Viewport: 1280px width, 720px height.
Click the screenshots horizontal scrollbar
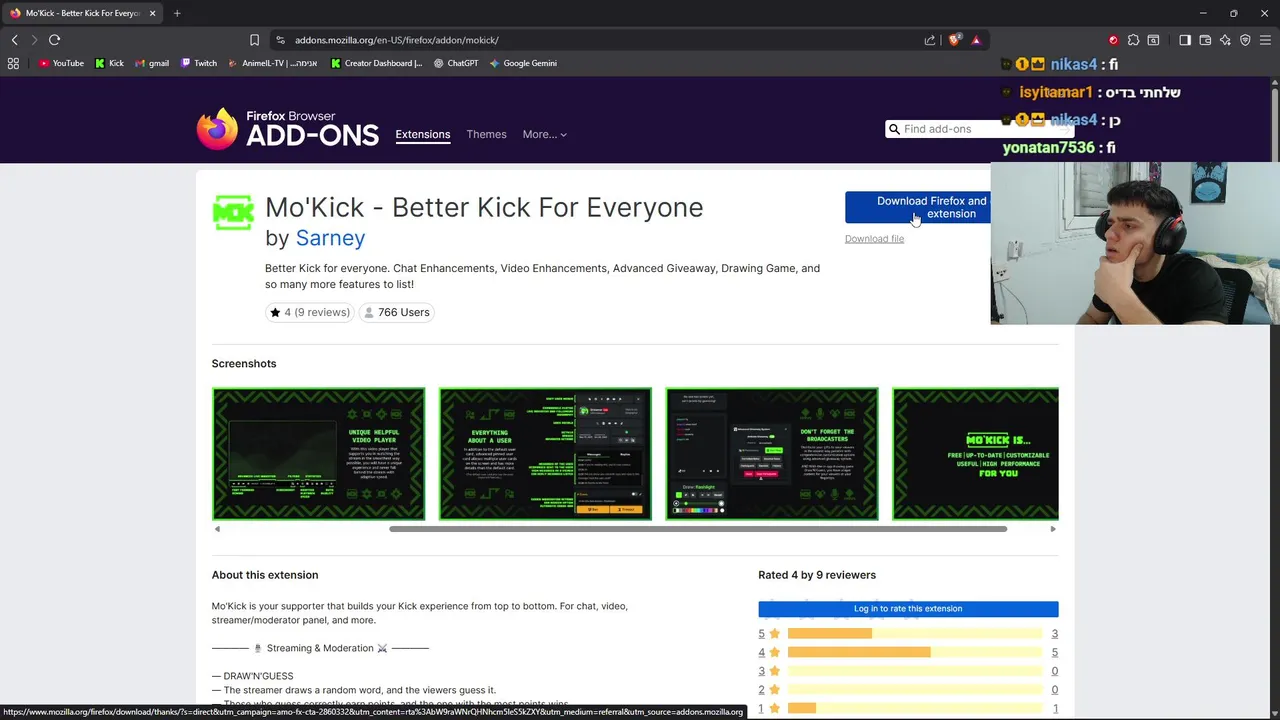(698, 529)
